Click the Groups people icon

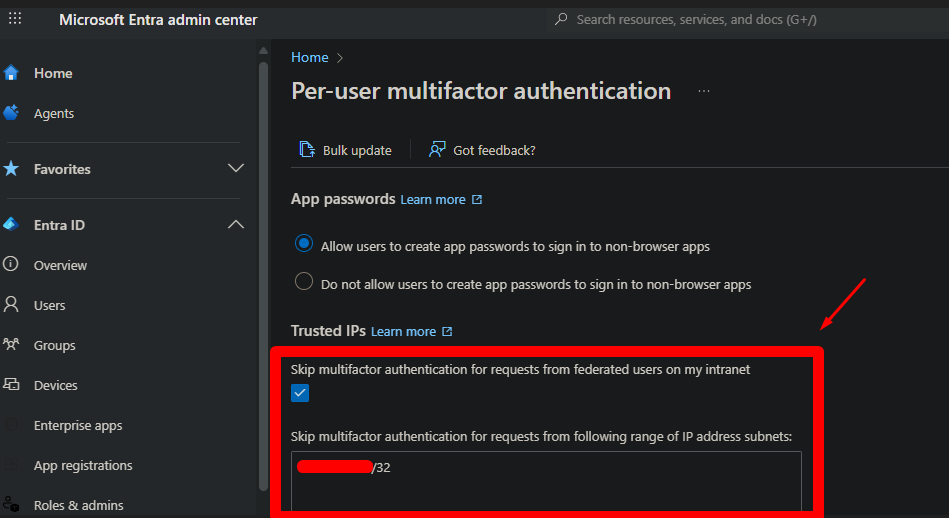tap(11, 345)
